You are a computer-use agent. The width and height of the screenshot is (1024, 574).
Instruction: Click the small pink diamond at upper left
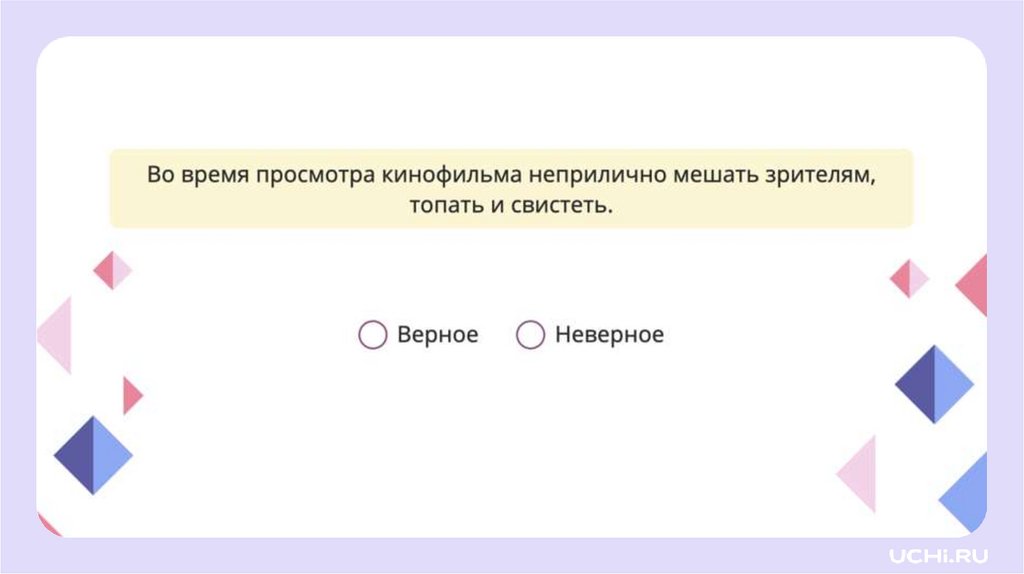(112, 270)
